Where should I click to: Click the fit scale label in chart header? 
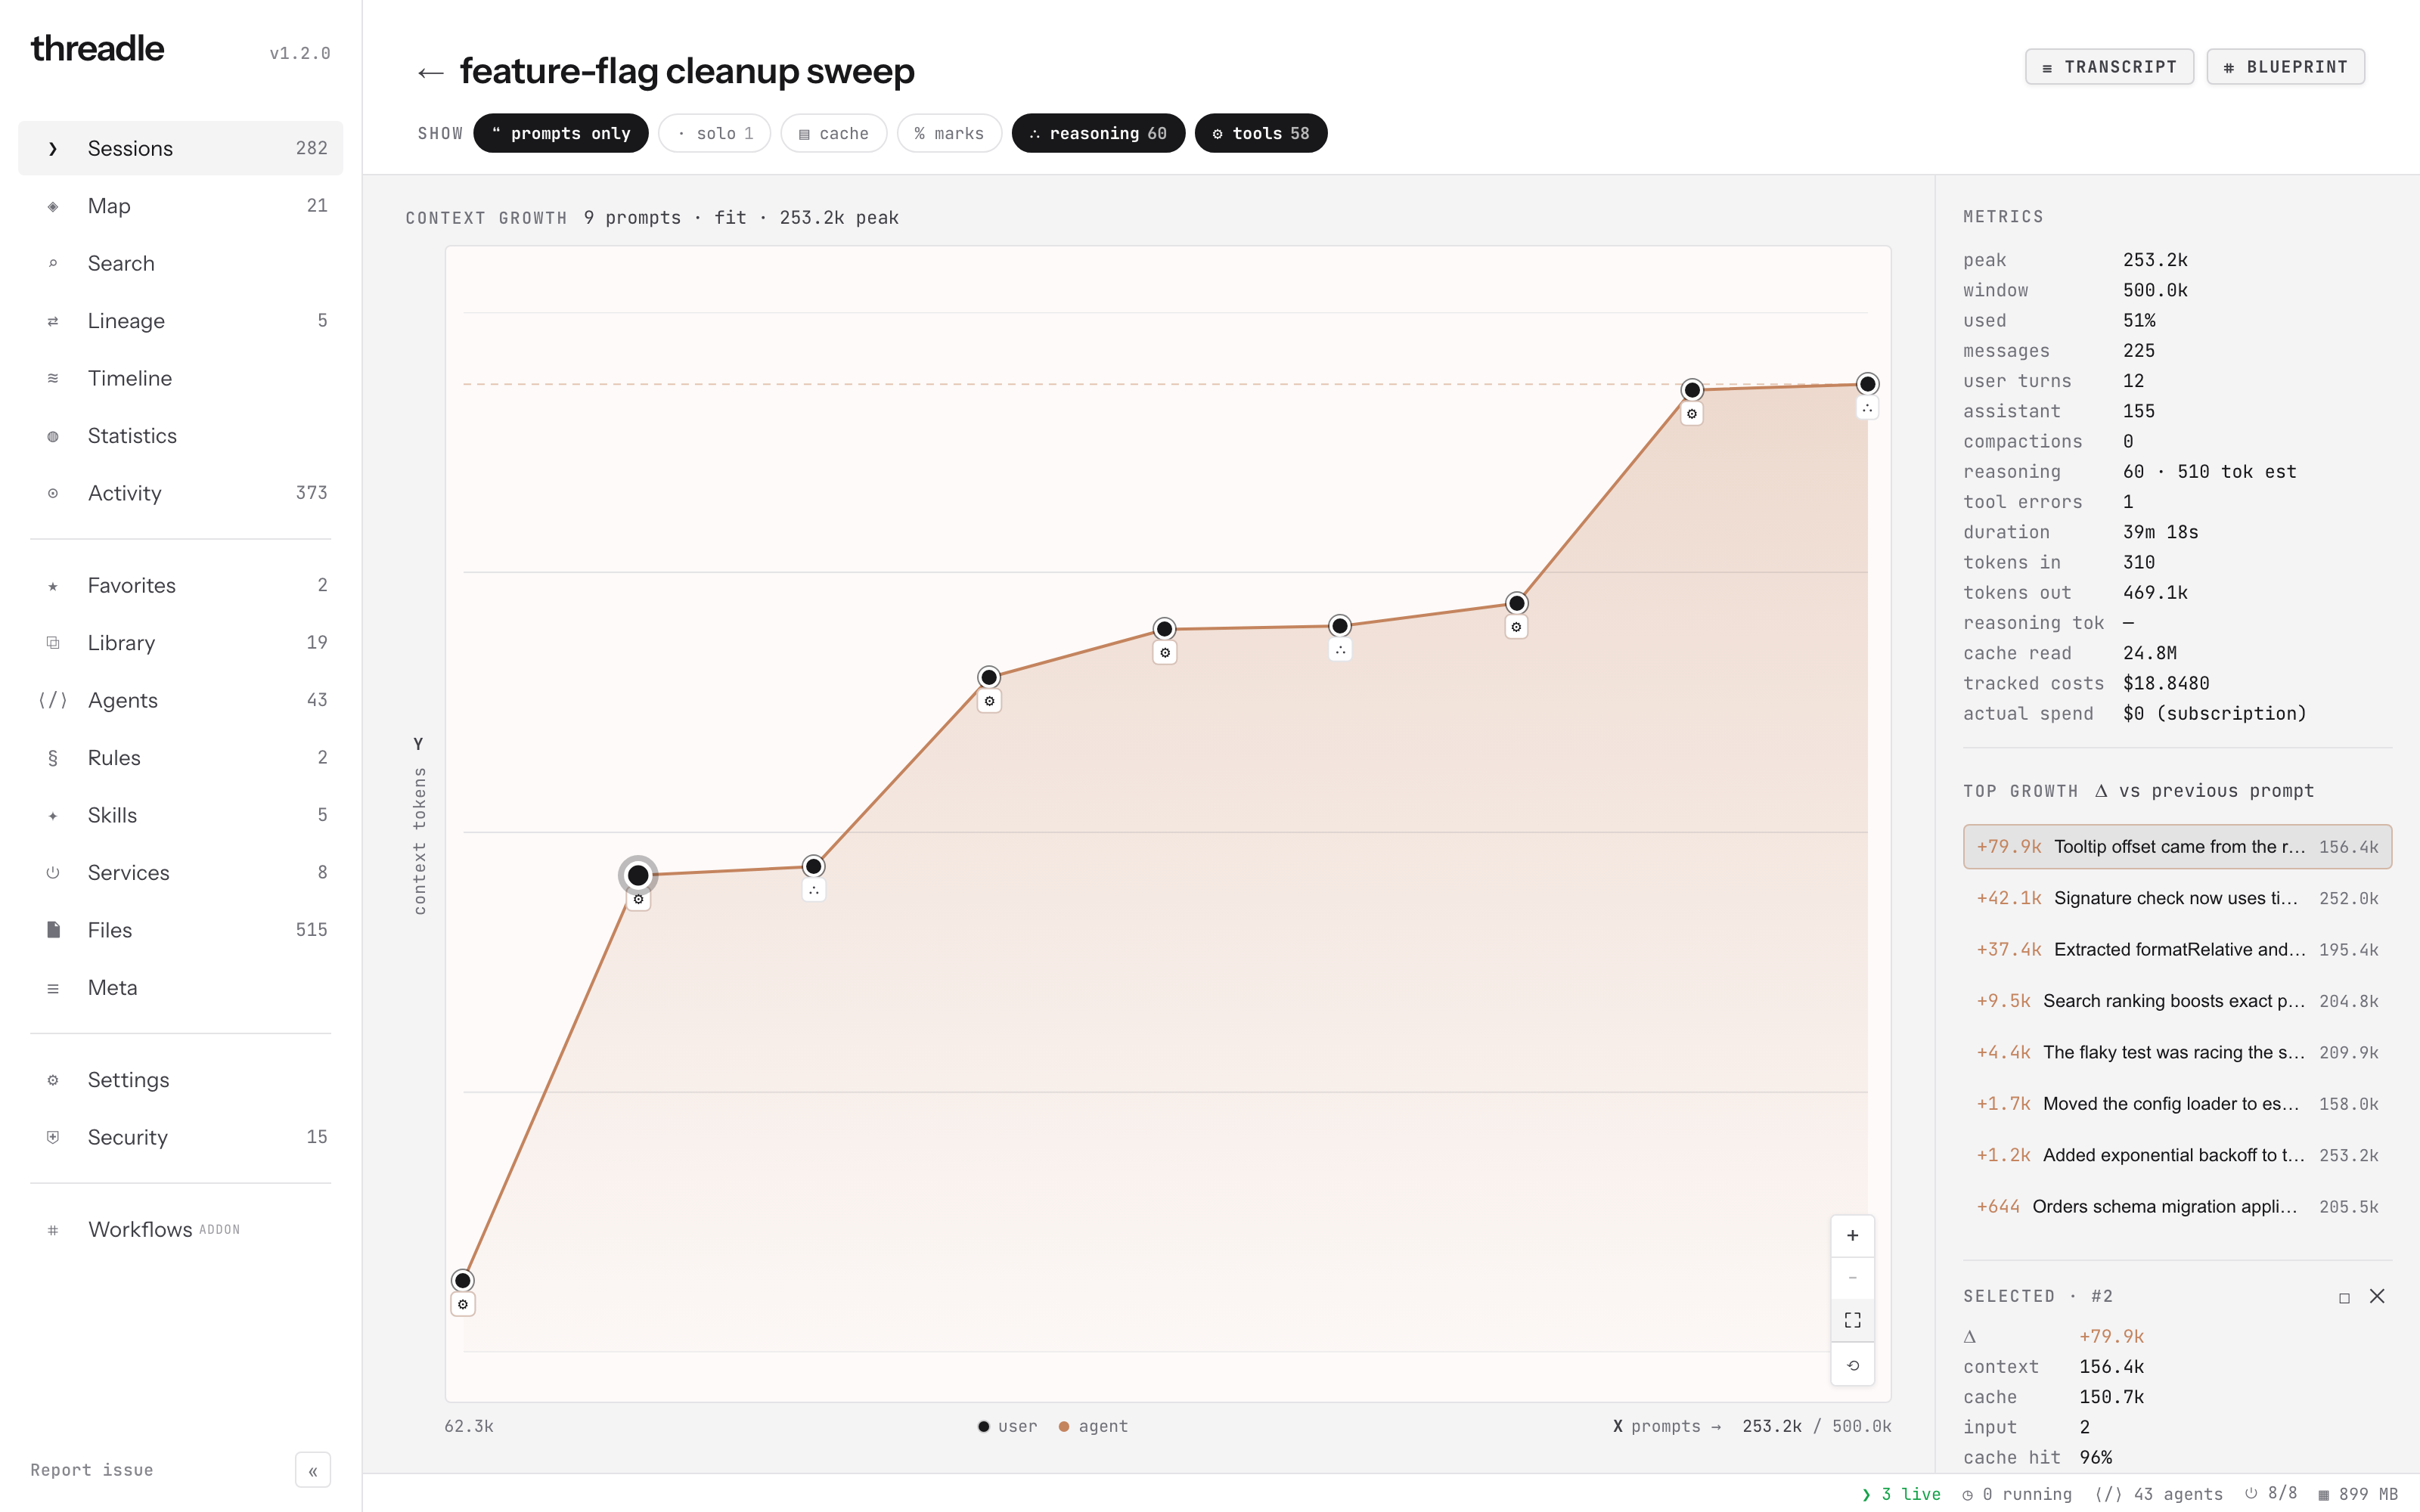coord(730,218)
